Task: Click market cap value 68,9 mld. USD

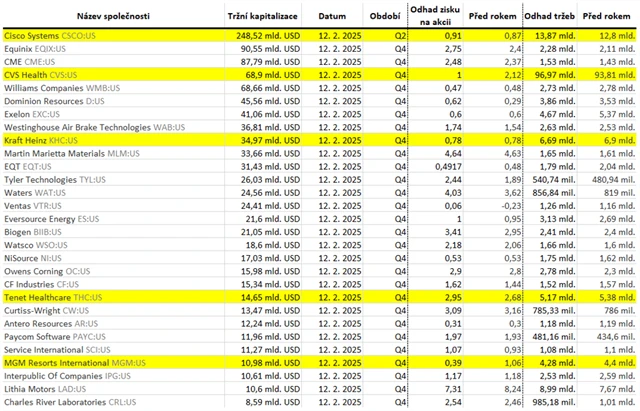Action: tap(273, 75)
